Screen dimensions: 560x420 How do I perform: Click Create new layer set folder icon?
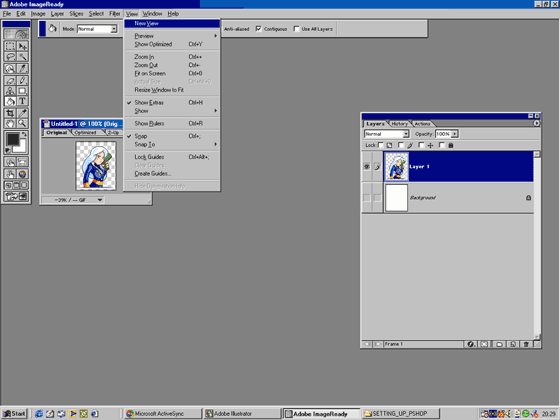tap(499, 344)
